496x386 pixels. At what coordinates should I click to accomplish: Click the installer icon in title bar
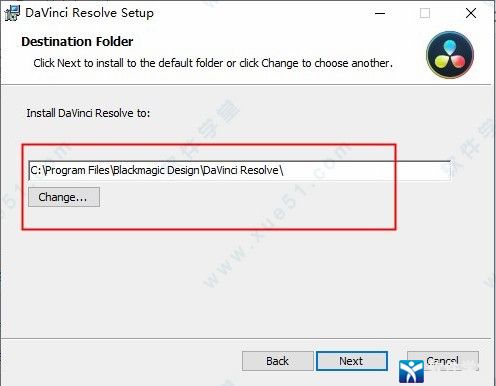tap(12, 13)
